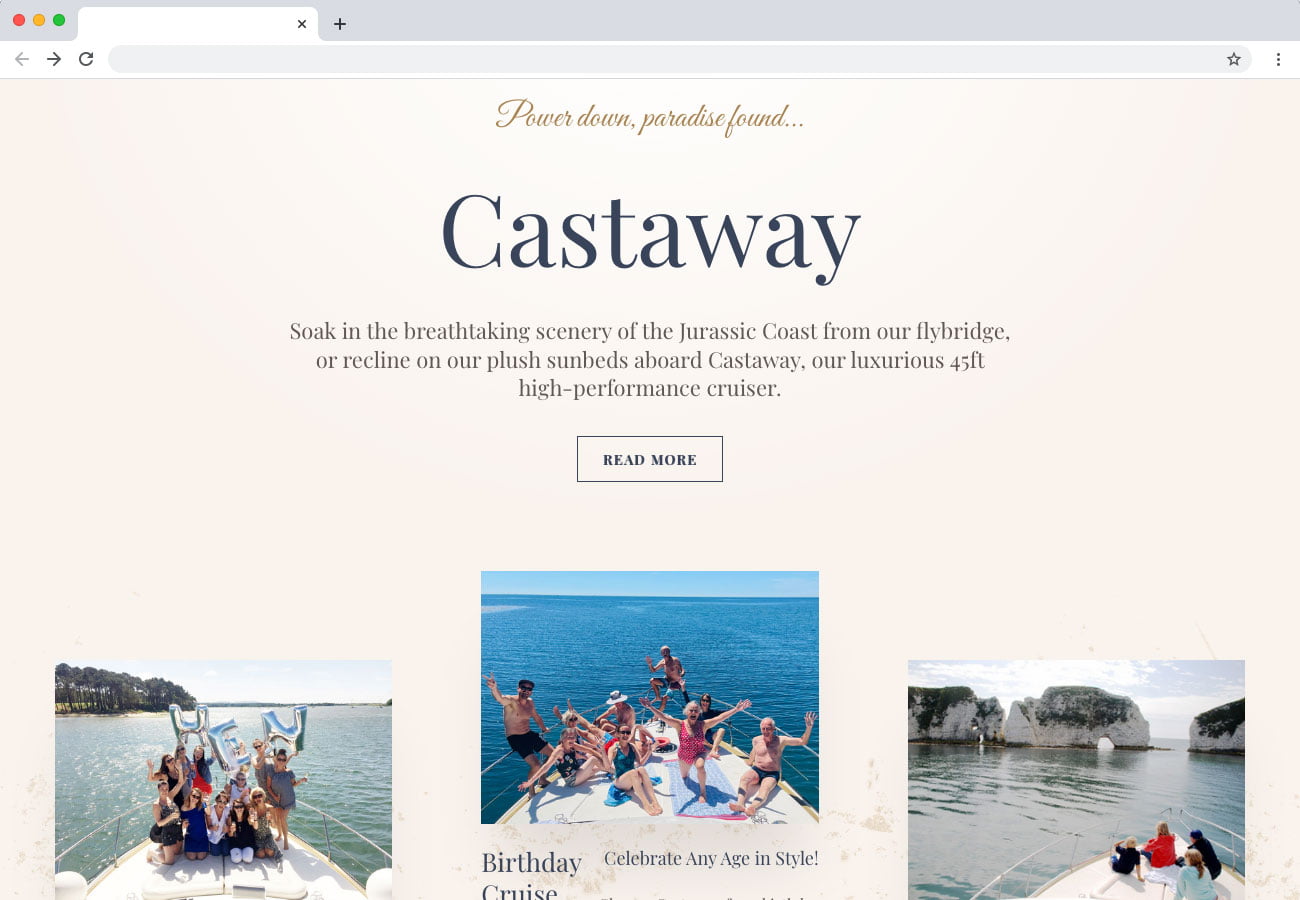Maximize the window with the green button

tap(59, 20)
